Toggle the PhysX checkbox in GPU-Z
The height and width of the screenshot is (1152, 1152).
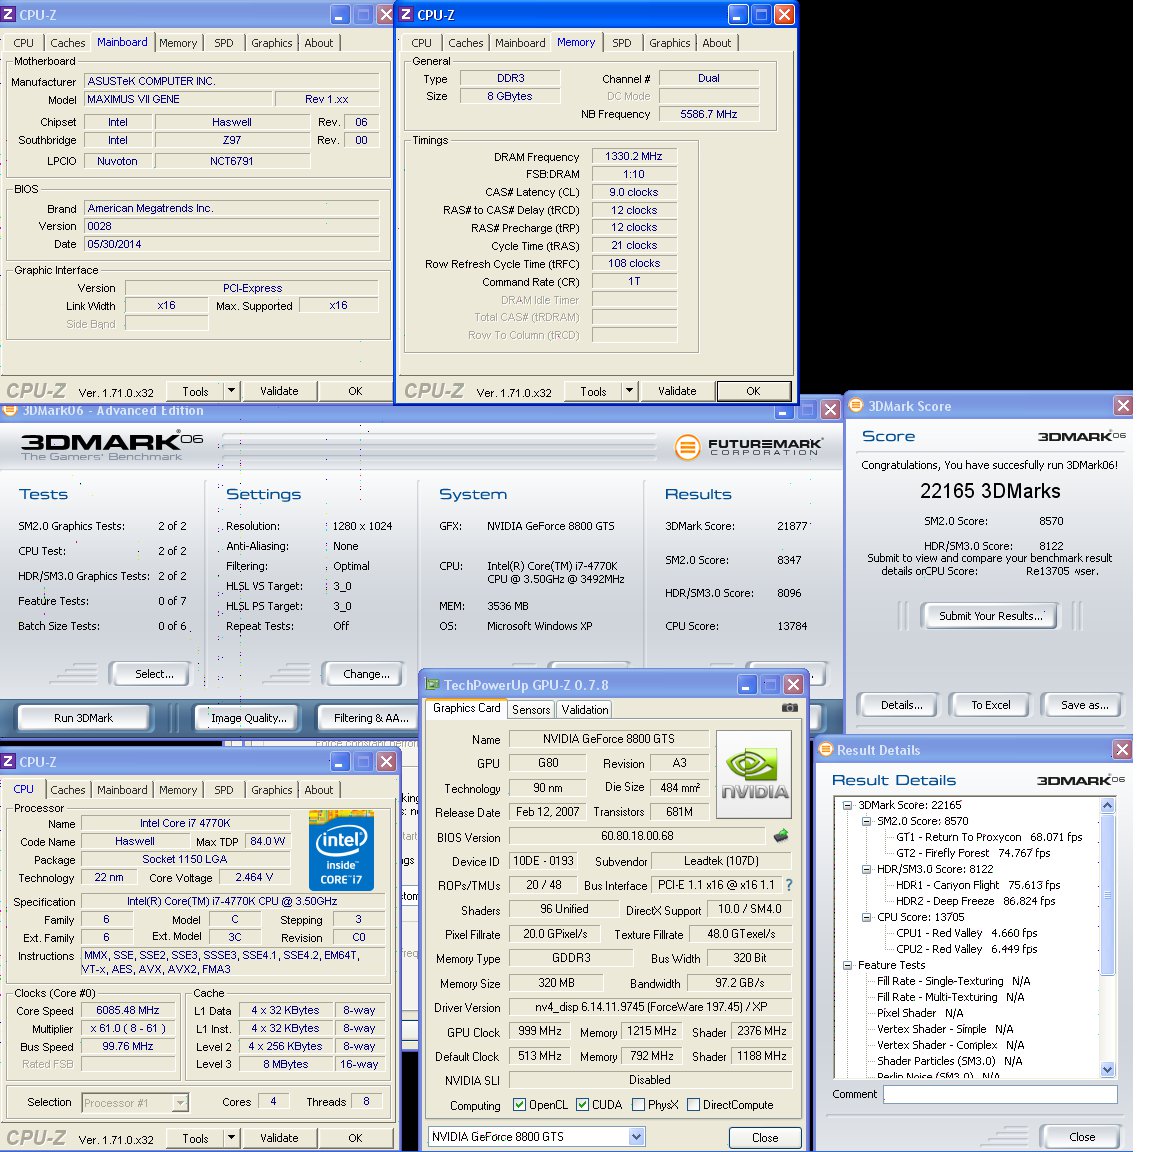coord(638,1105)
